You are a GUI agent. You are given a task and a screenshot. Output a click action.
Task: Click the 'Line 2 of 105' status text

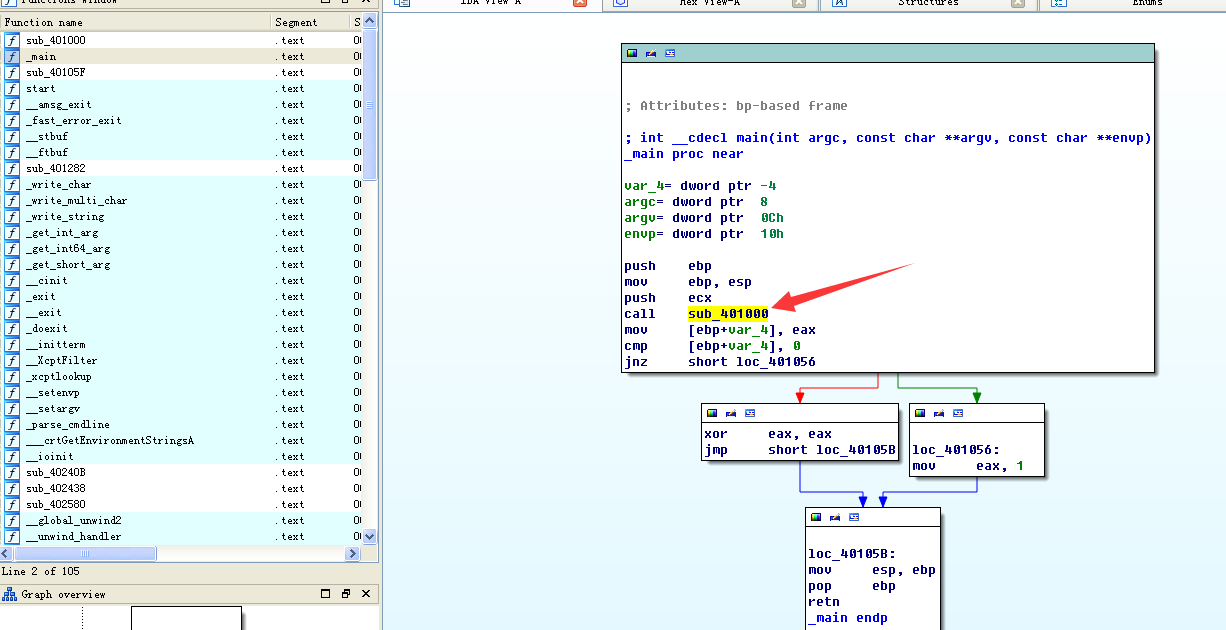tap(43, 571)
